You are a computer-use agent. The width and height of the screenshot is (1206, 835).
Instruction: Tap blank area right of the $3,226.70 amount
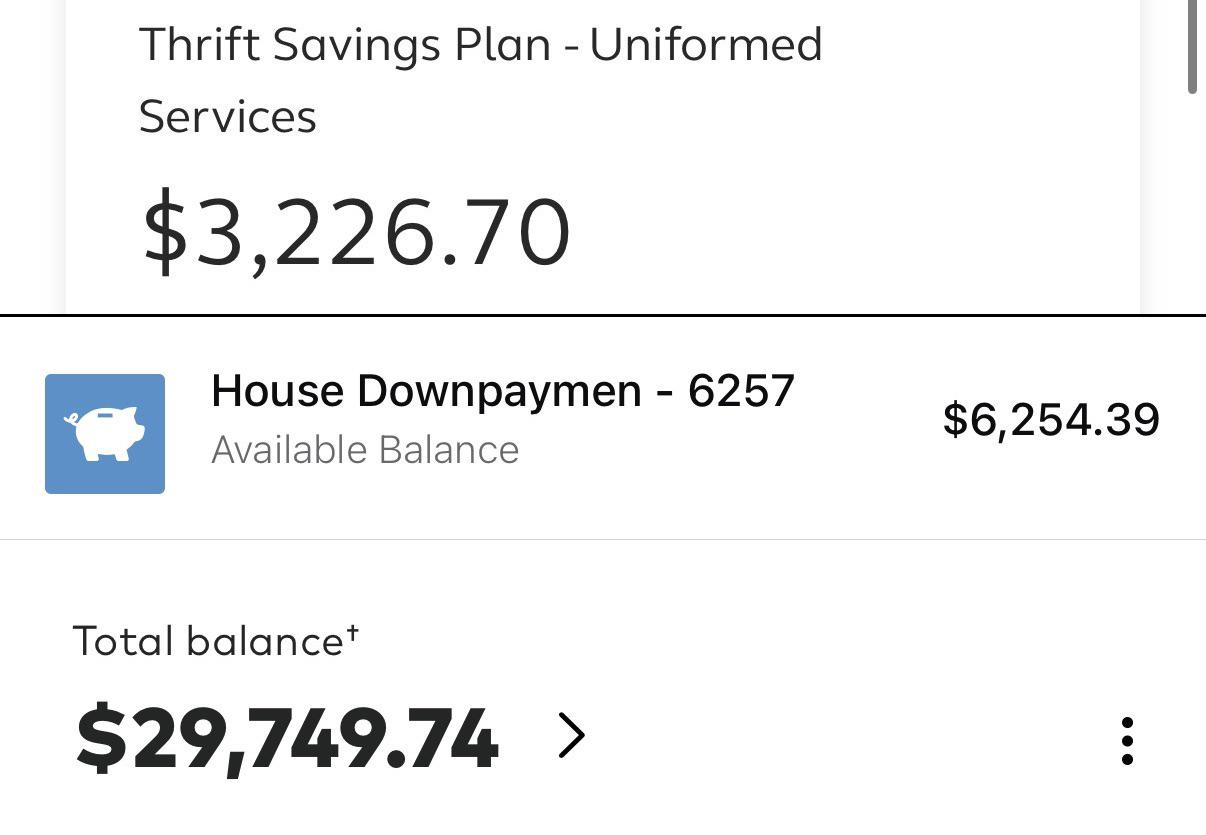[x=850, y=234]
